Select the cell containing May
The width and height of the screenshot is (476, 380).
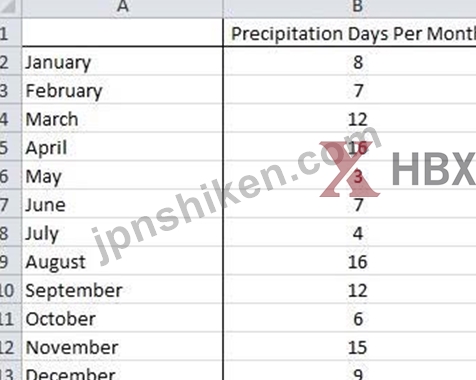click(122, 176)
